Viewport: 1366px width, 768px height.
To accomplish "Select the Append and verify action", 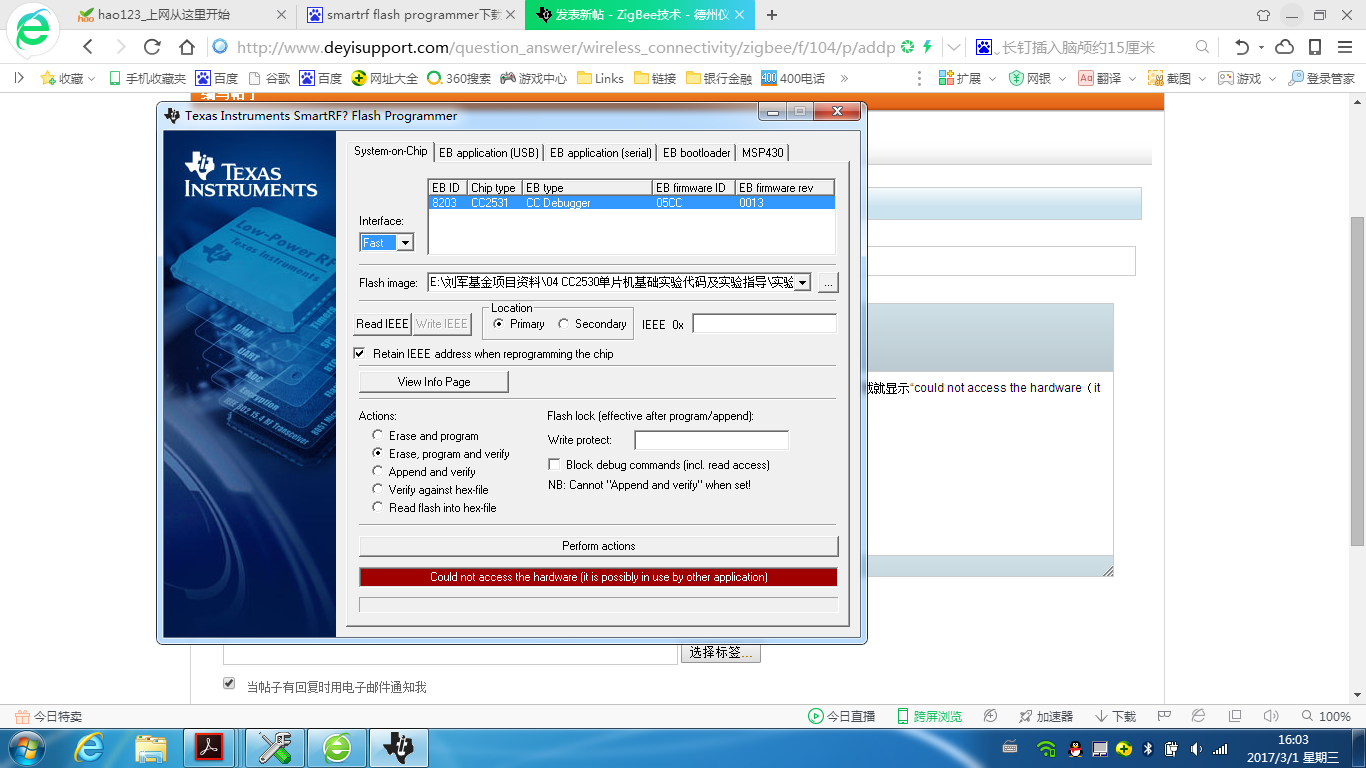I will coord(378,472).
